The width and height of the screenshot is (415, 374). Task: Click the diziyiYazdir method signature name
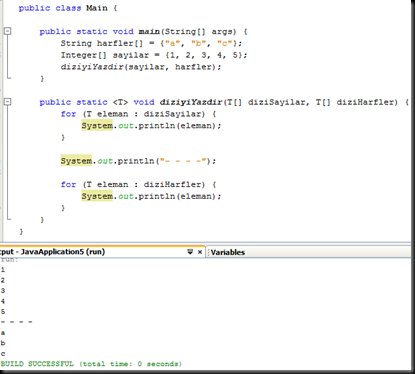click(x=191, y=102)
